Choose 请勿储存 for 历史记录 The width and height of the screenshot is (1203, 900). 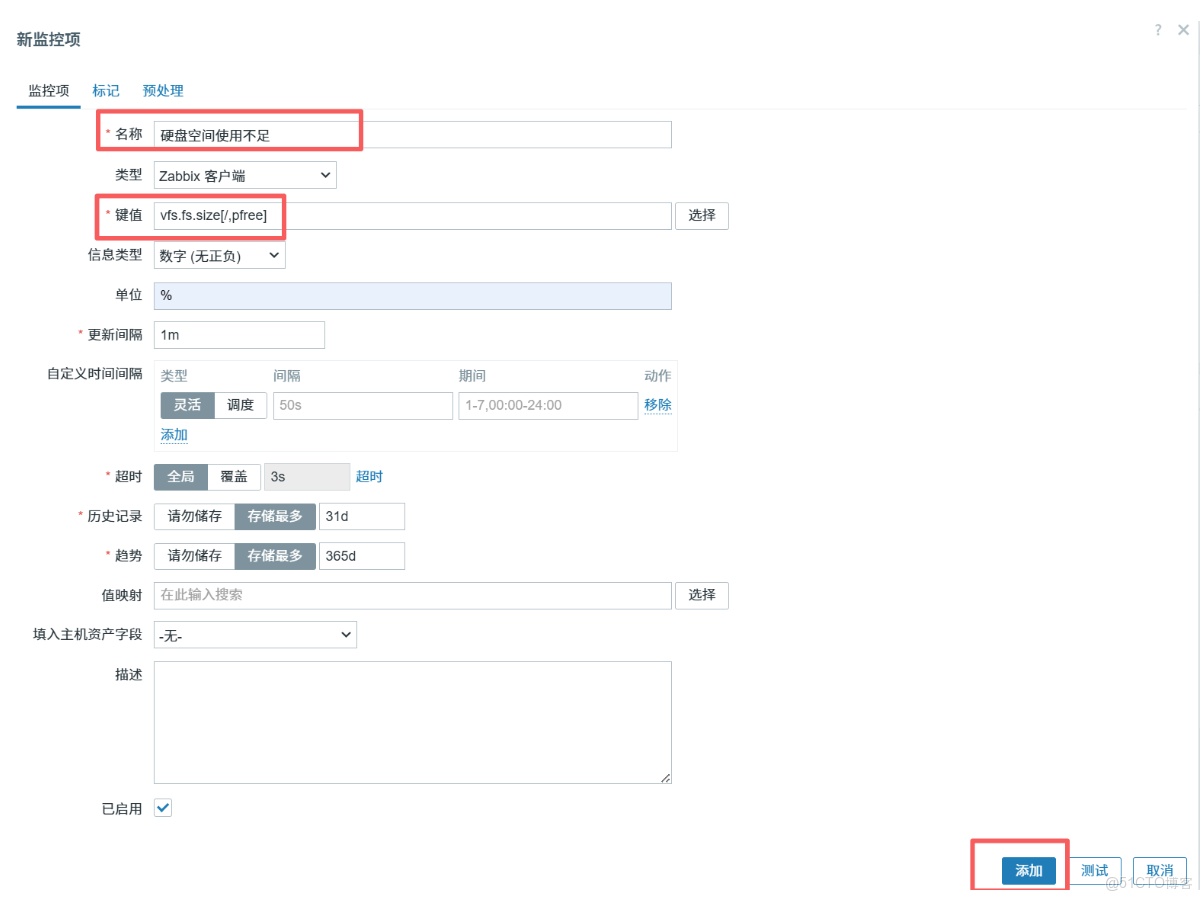pos(194,516)
